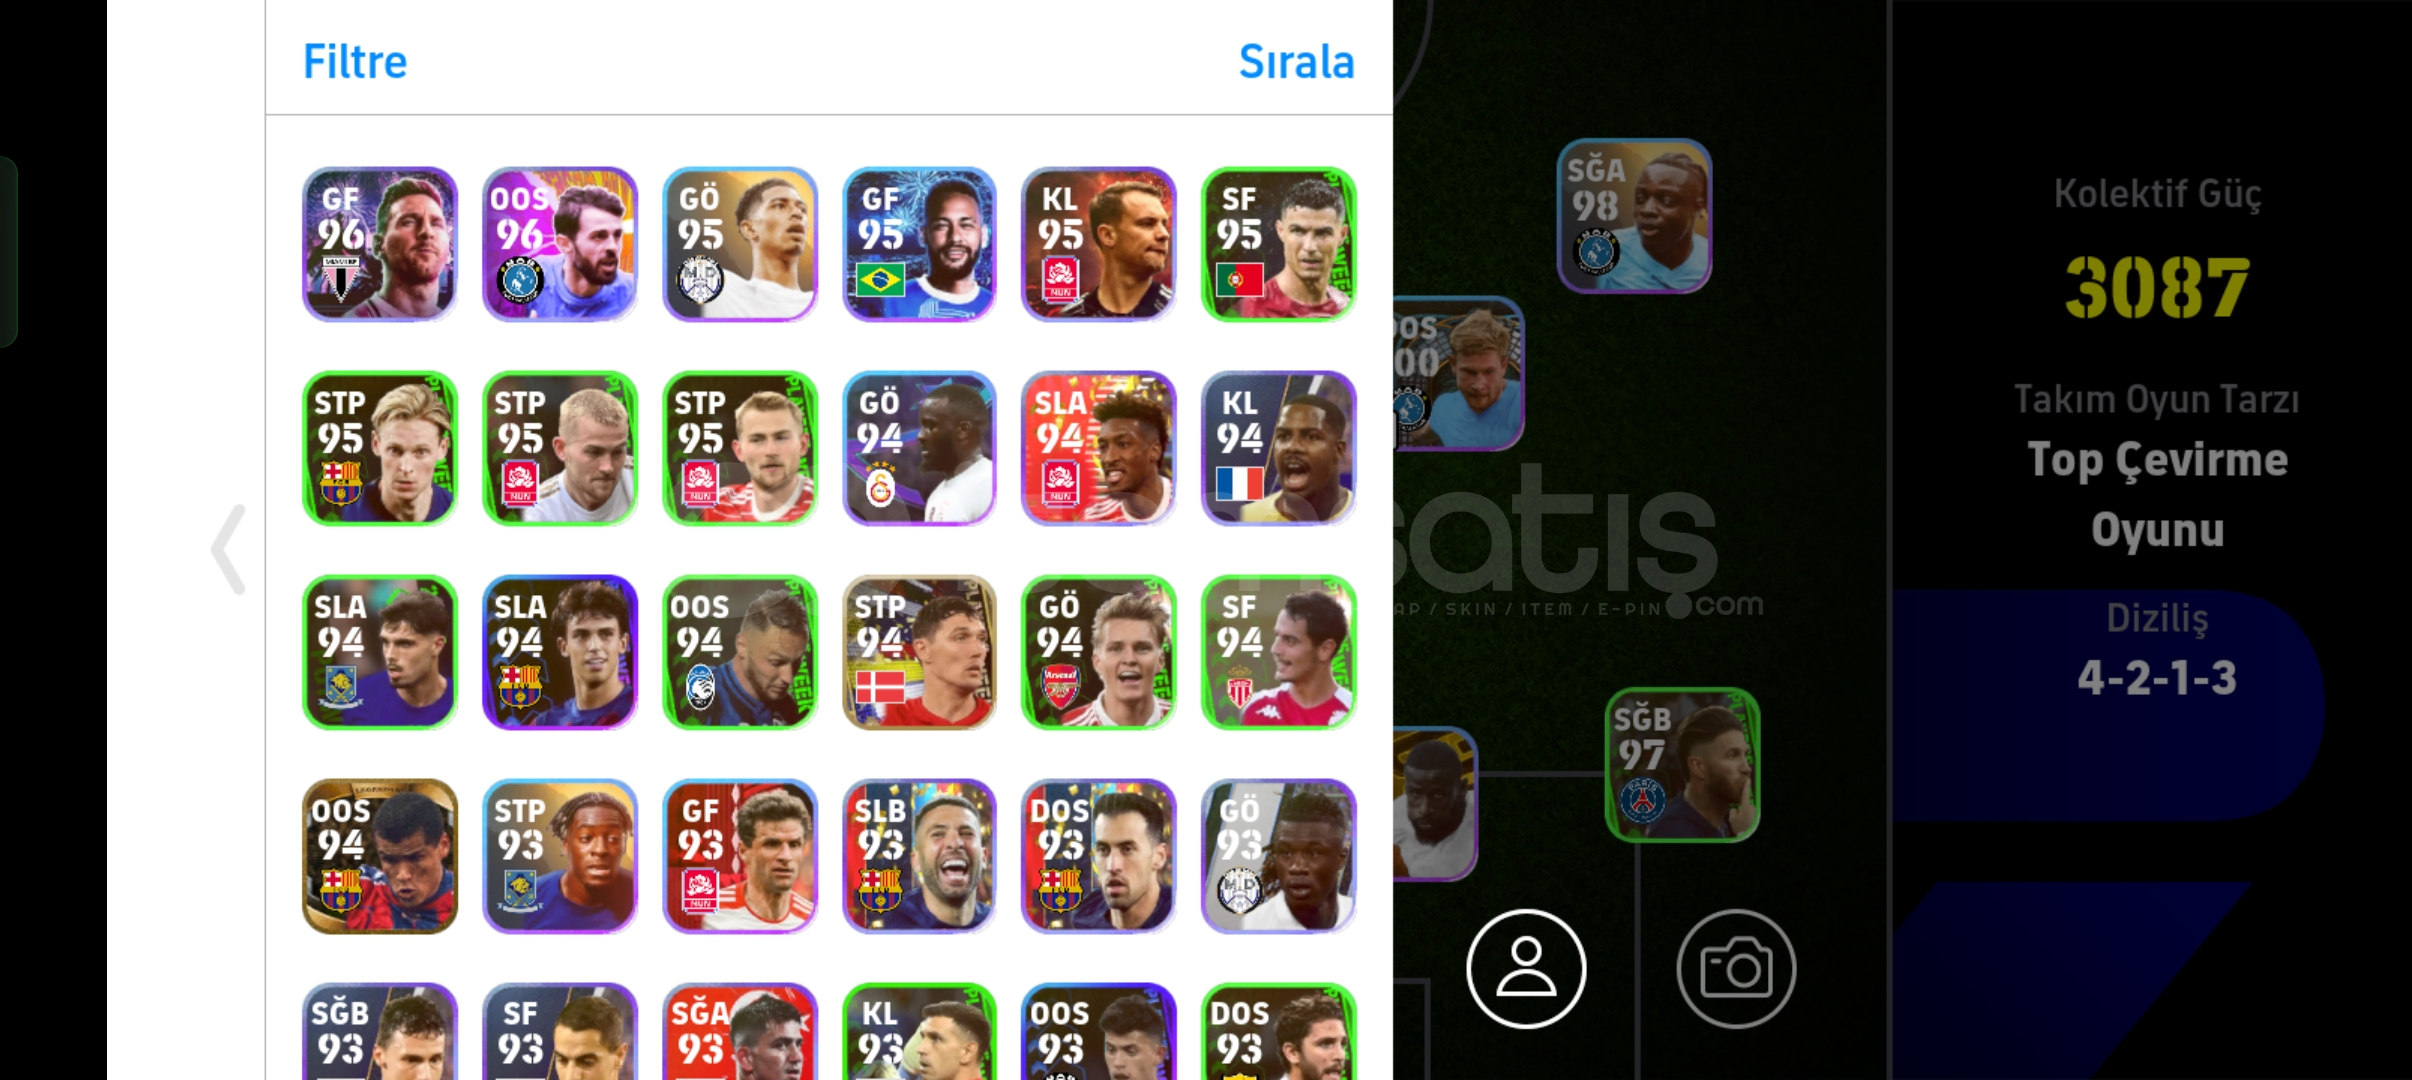Open the profile person icon
The width and height of the screenshot is (2412, 1080).
point(1526,968)
